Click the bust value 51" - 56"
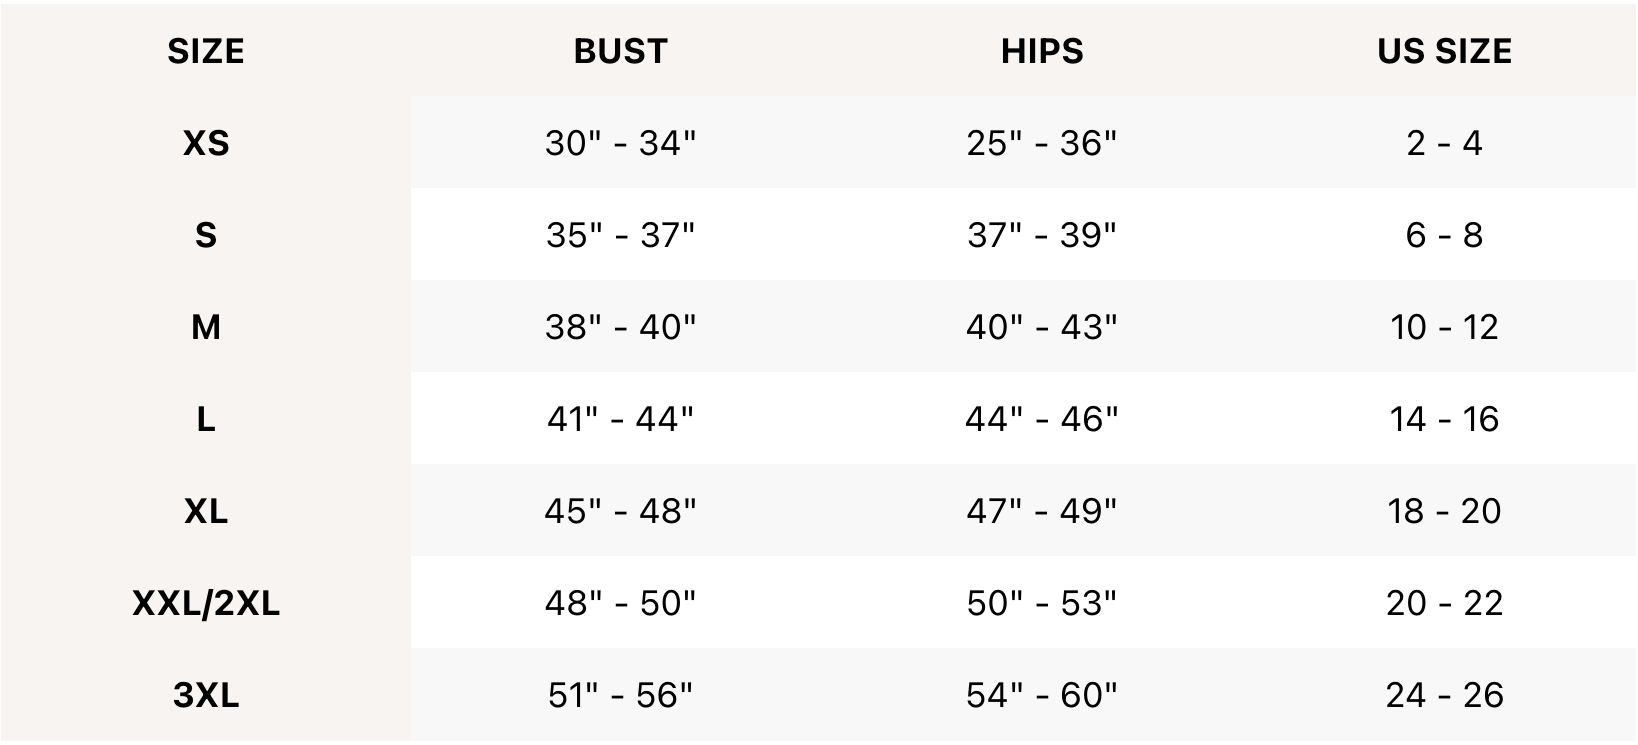The height and width of the screenshot is (745, 1638). [x=620, y=695]
